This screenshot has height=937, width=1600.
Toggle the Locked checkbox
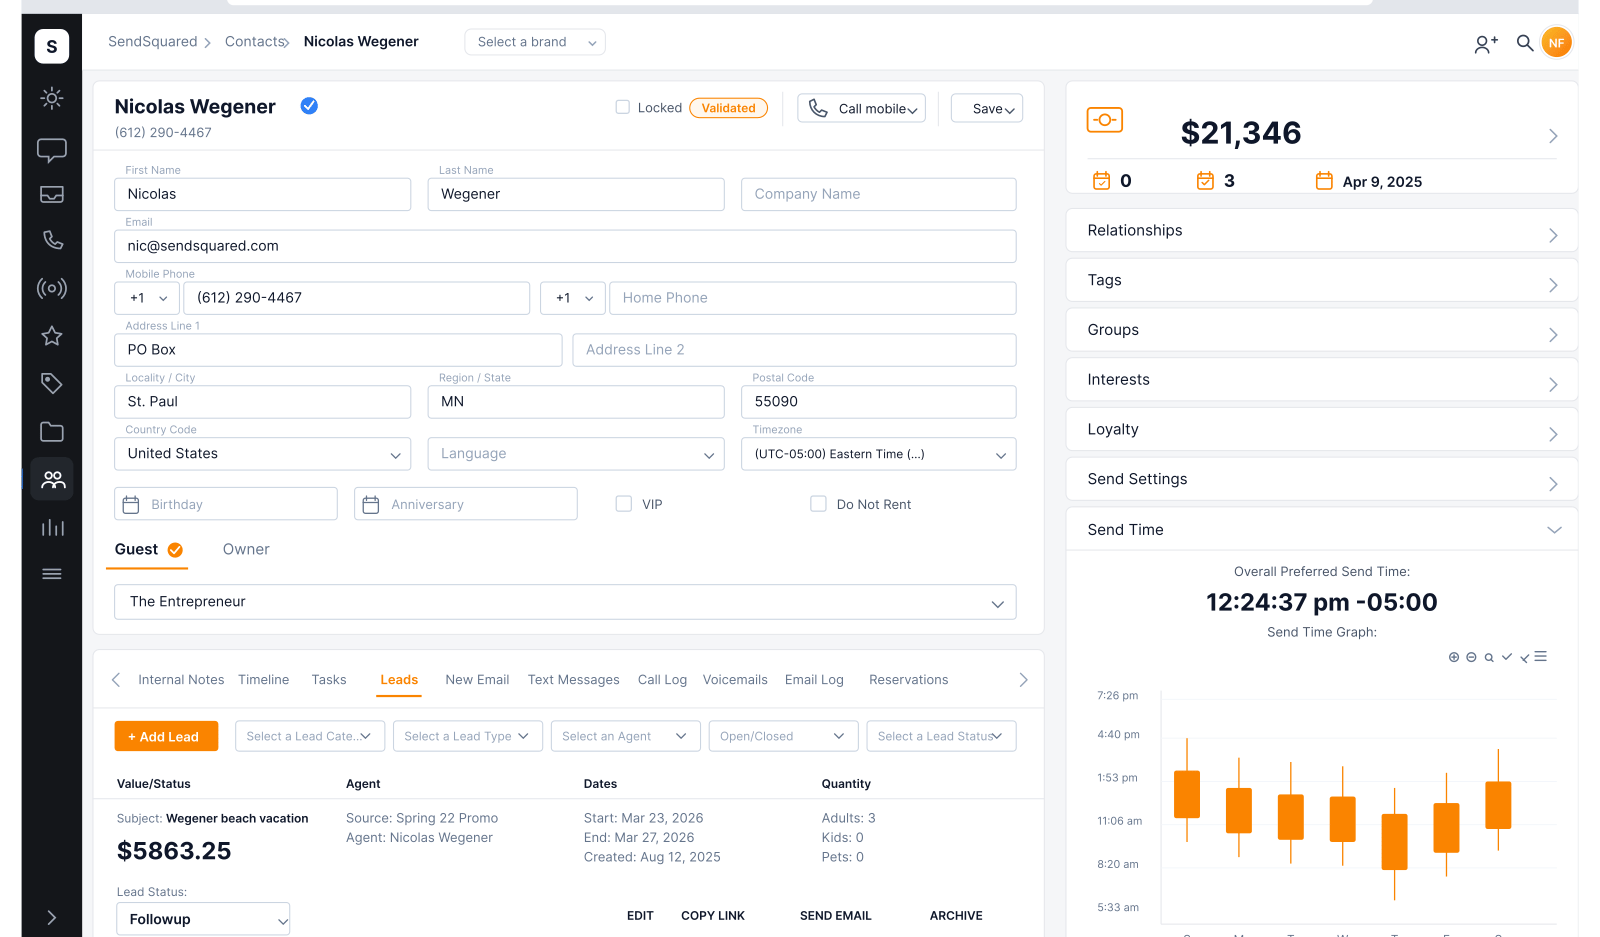coord(623,107)
